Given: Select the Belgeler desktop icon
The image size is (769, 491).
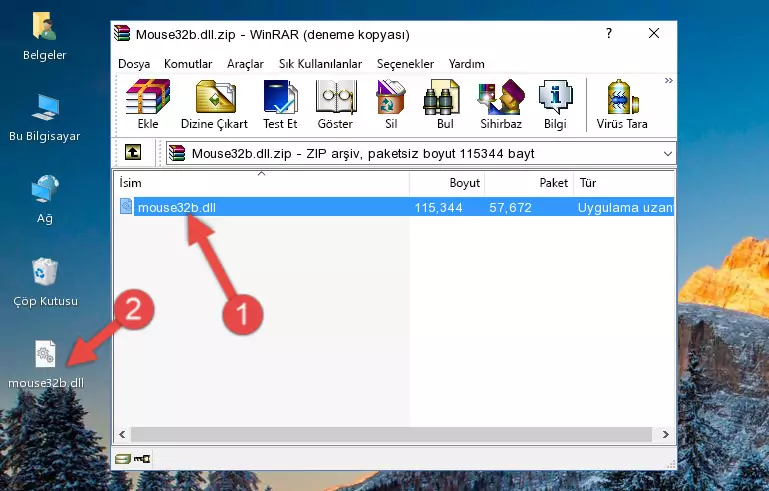Looking at the screenshot, I should 44,37.
